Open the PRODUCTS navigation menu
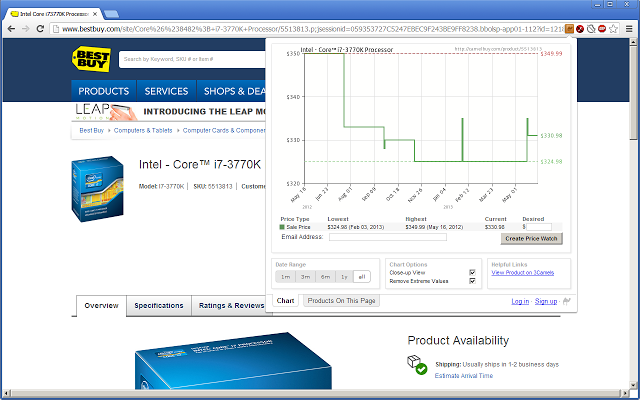 pyautogui.click(x=104, y=91)
